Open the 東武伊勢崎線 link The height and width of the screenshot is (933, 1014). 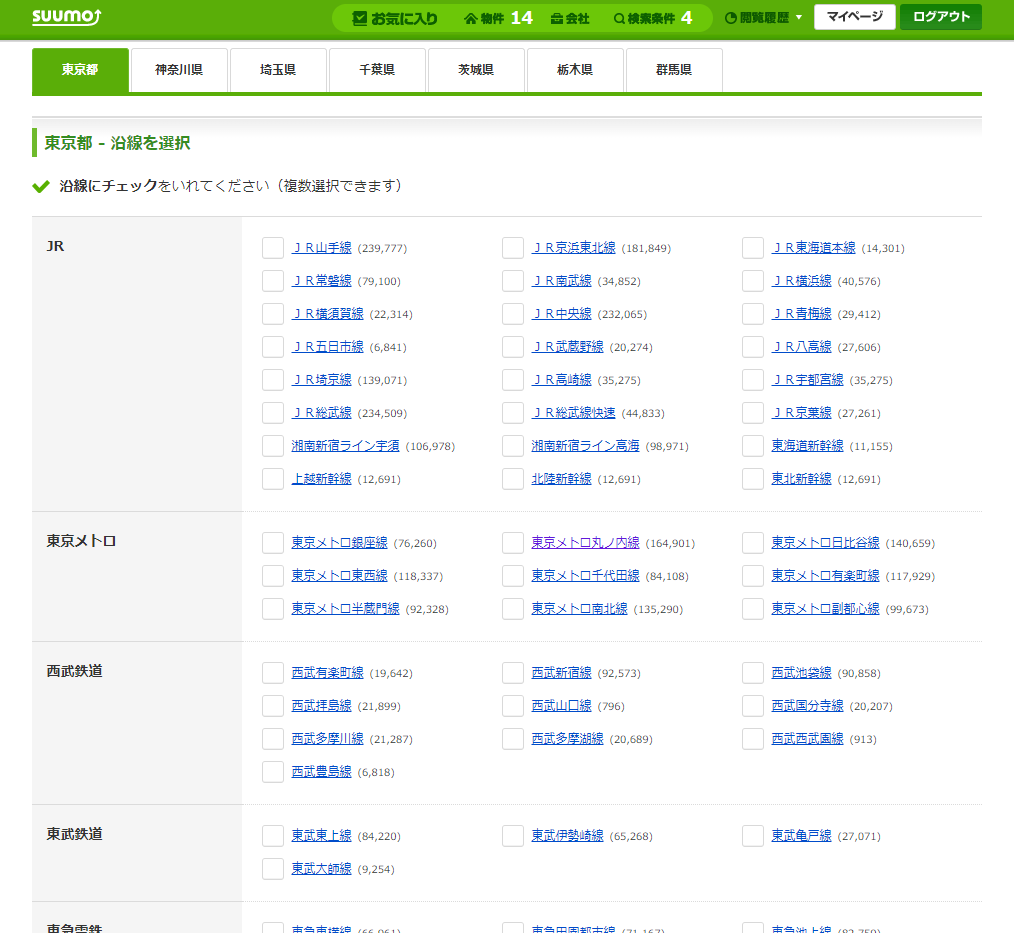coord(567,835)
